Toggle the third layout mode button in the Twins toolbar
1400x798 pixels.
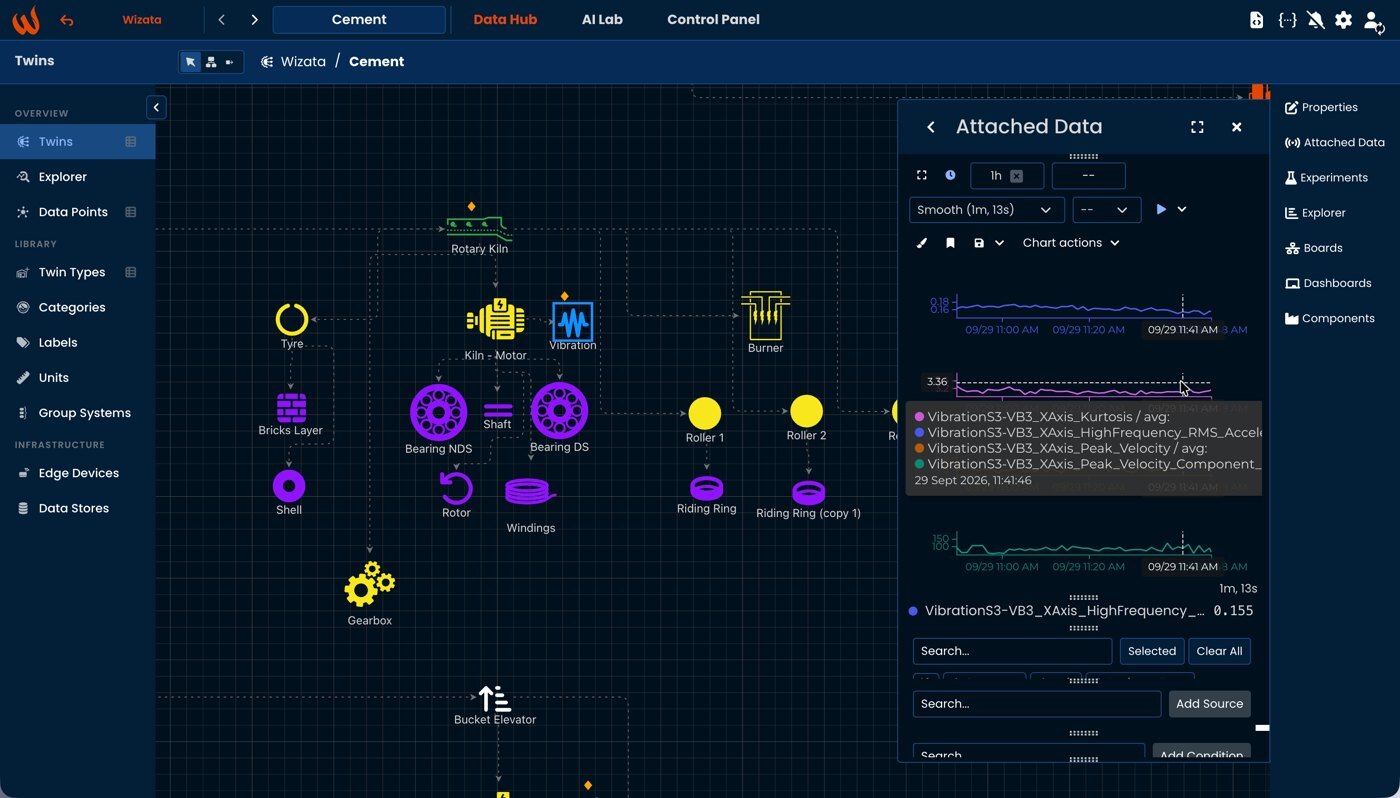(231, 62)
